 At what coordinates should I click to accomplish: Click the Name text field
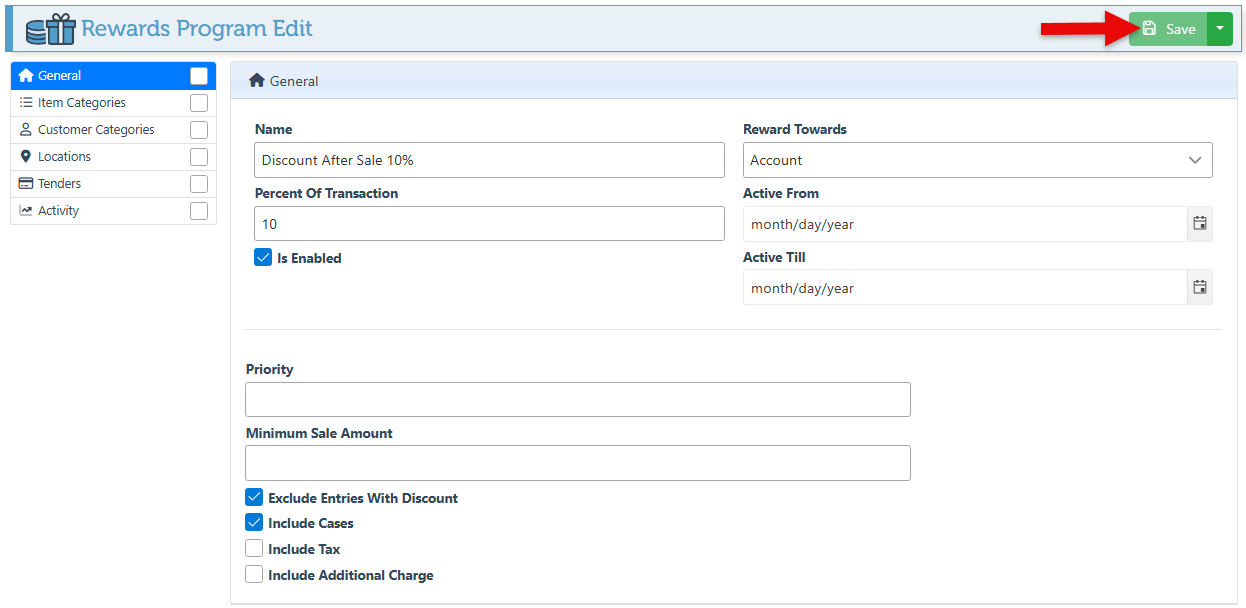coord(489,160)
